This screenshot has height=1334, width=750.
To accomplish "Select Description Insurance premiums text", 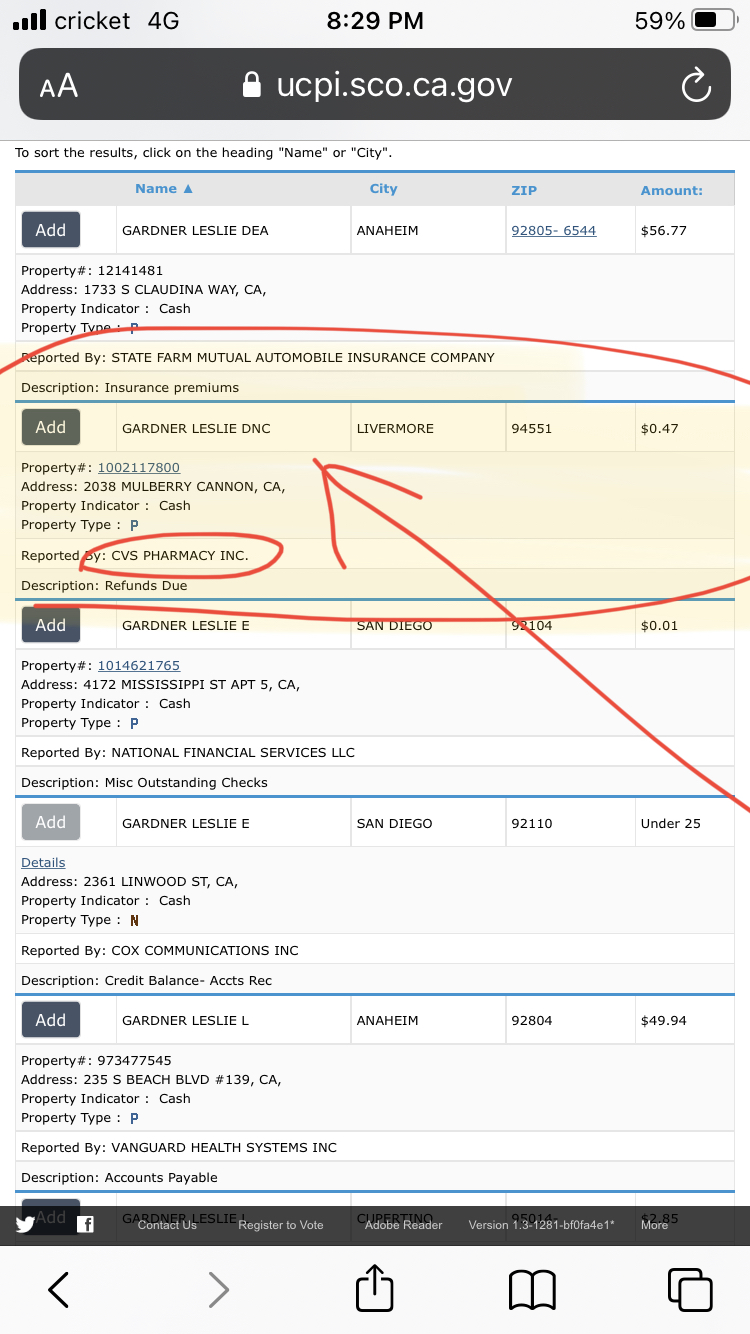I will pos(130,388).
